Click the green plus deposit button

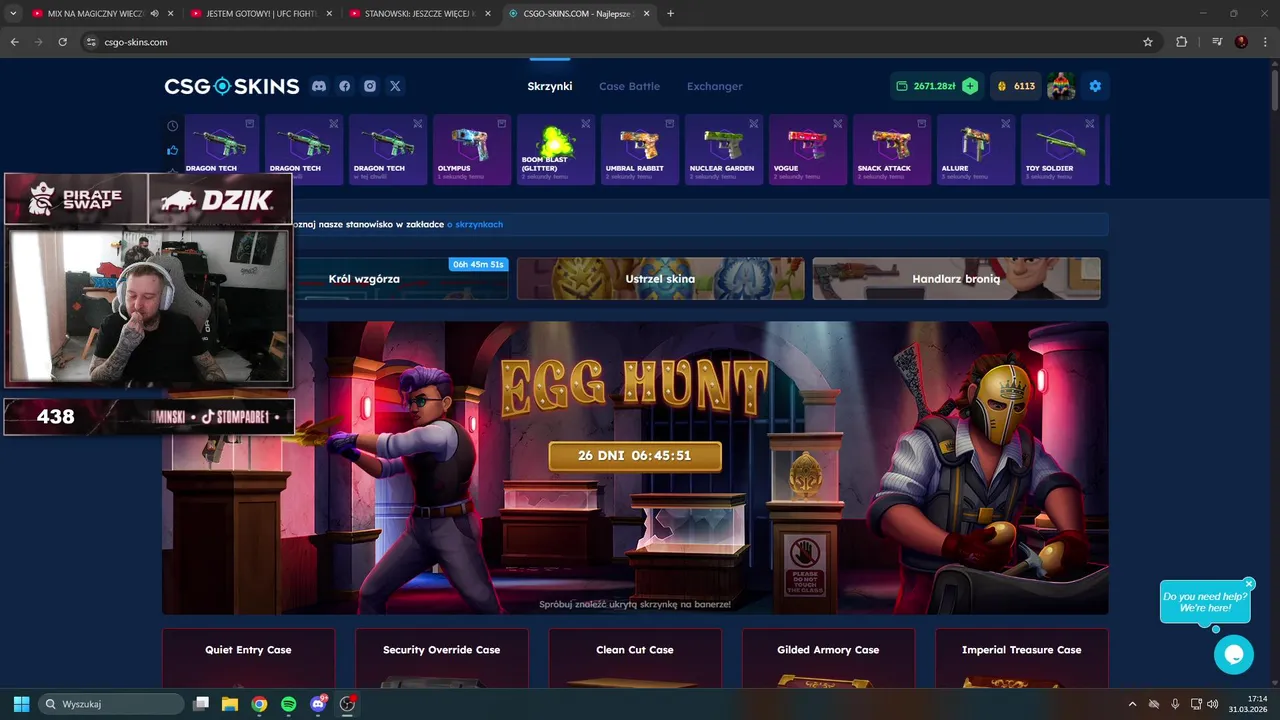(x=970, y=86)
